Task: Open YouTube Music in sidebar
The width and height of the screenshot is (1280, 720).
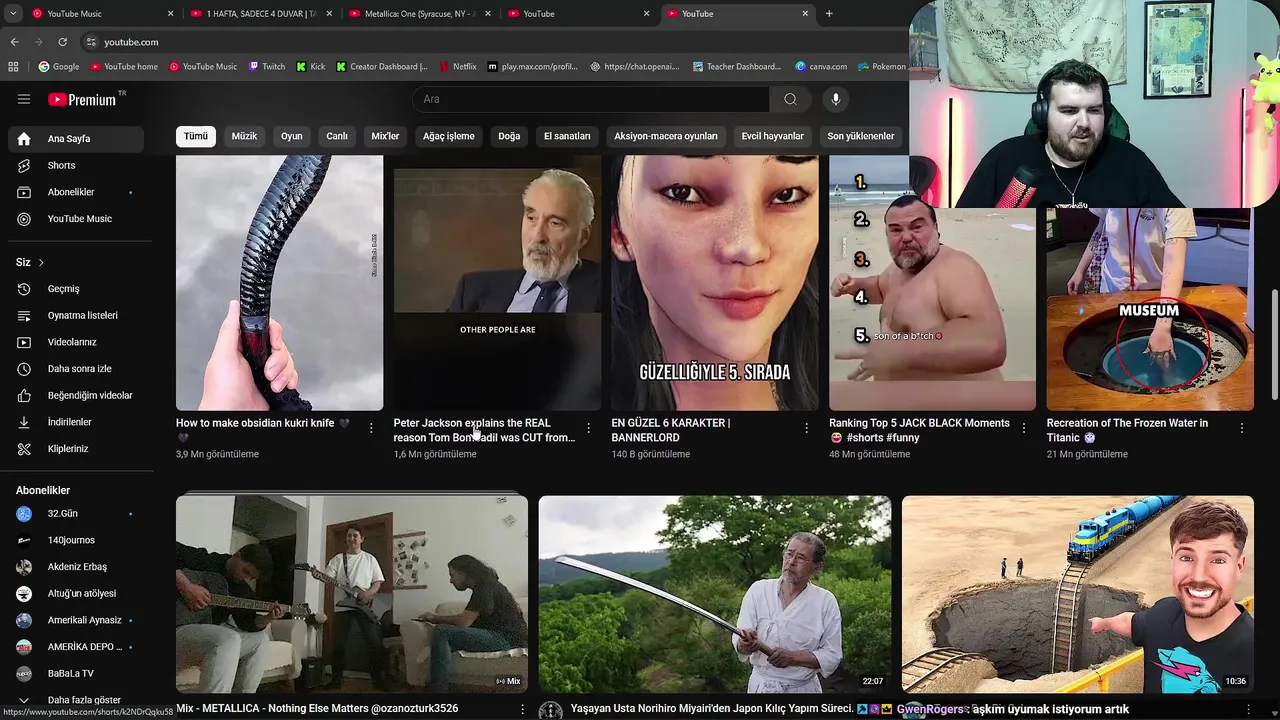Action: click(x=76, y=219)
